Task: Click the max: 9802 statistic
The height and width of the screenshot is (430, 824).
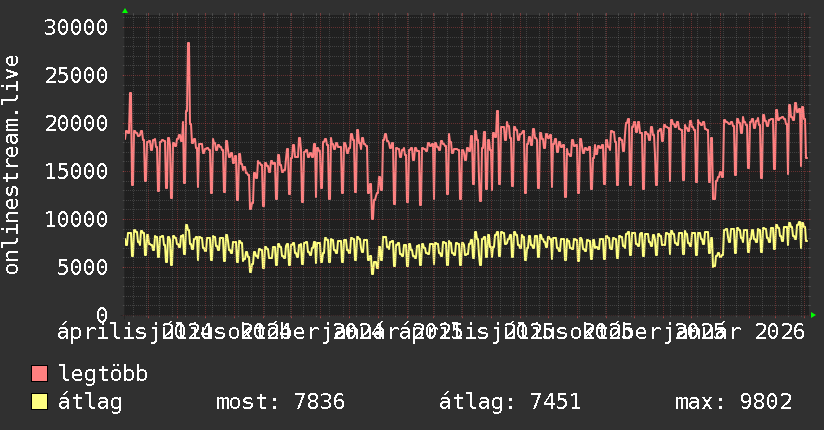Action: [733, 402]
